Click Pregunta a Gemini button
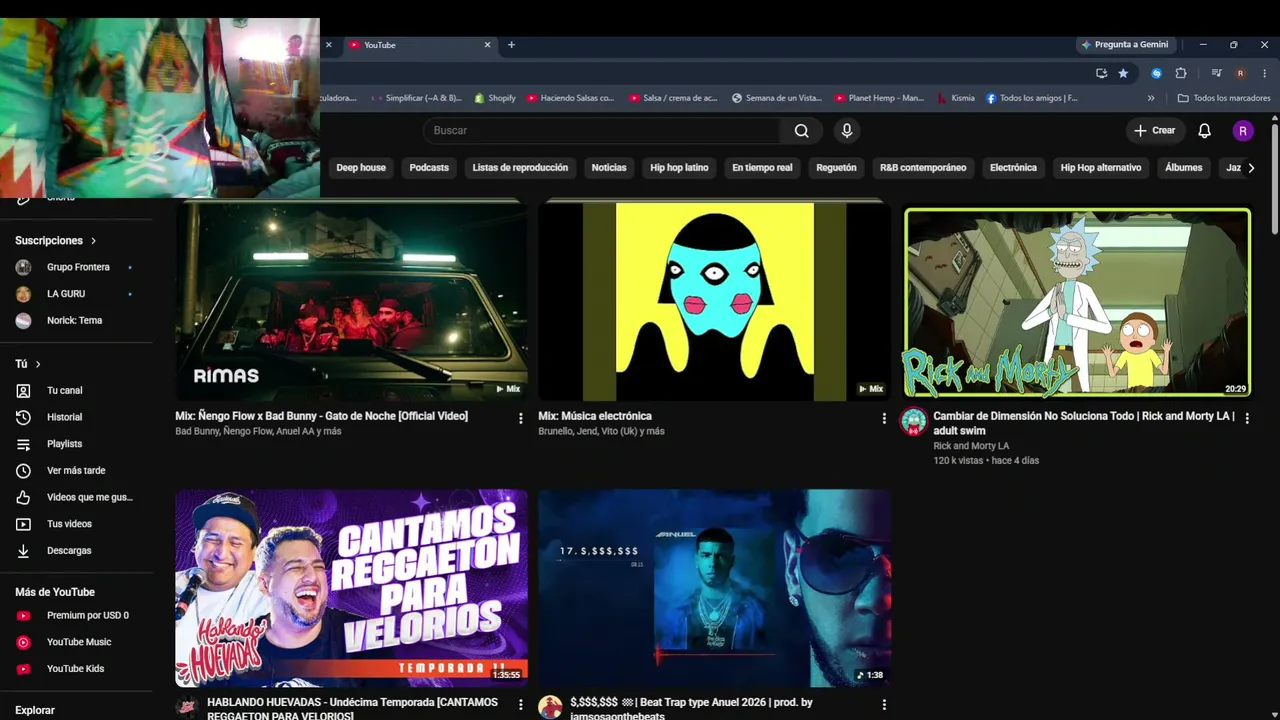Viewport: 1280px width, 720px height. (x=1125, y=45)
